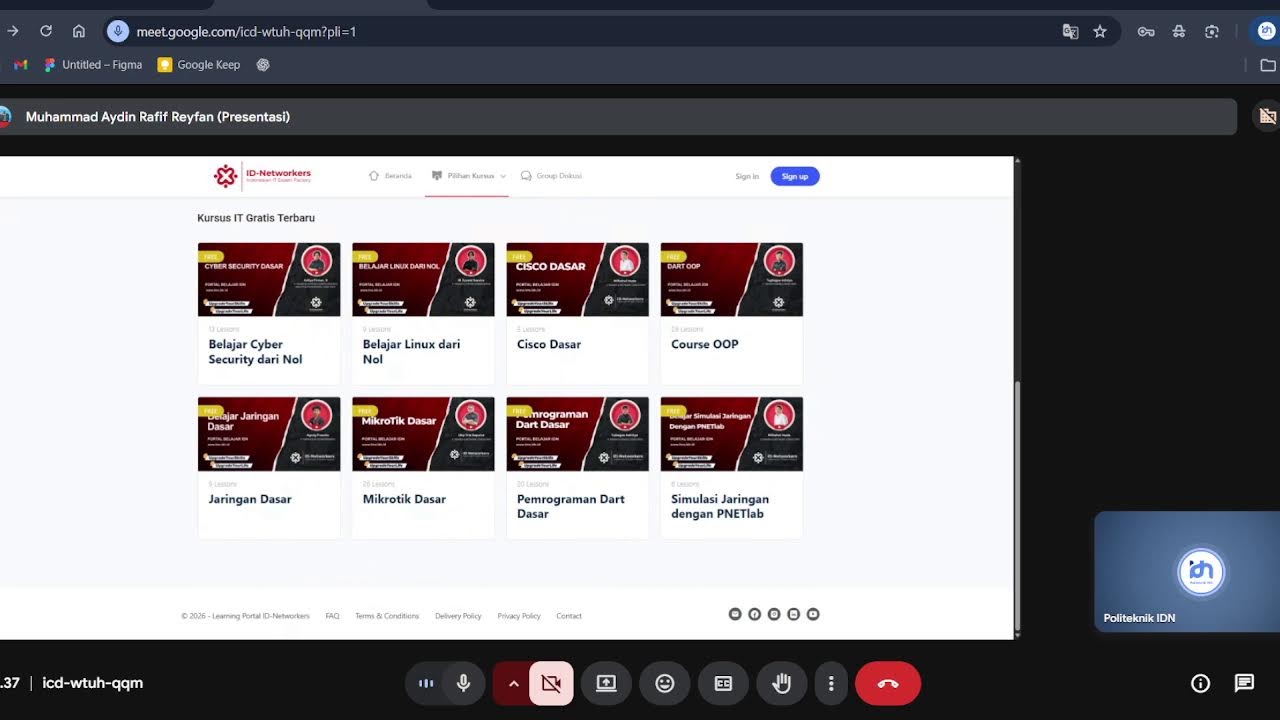Bookmark this tab with star
The height and width of the screenshot is (720, 1280).
pyautogui.click(x=1100, y=32)
